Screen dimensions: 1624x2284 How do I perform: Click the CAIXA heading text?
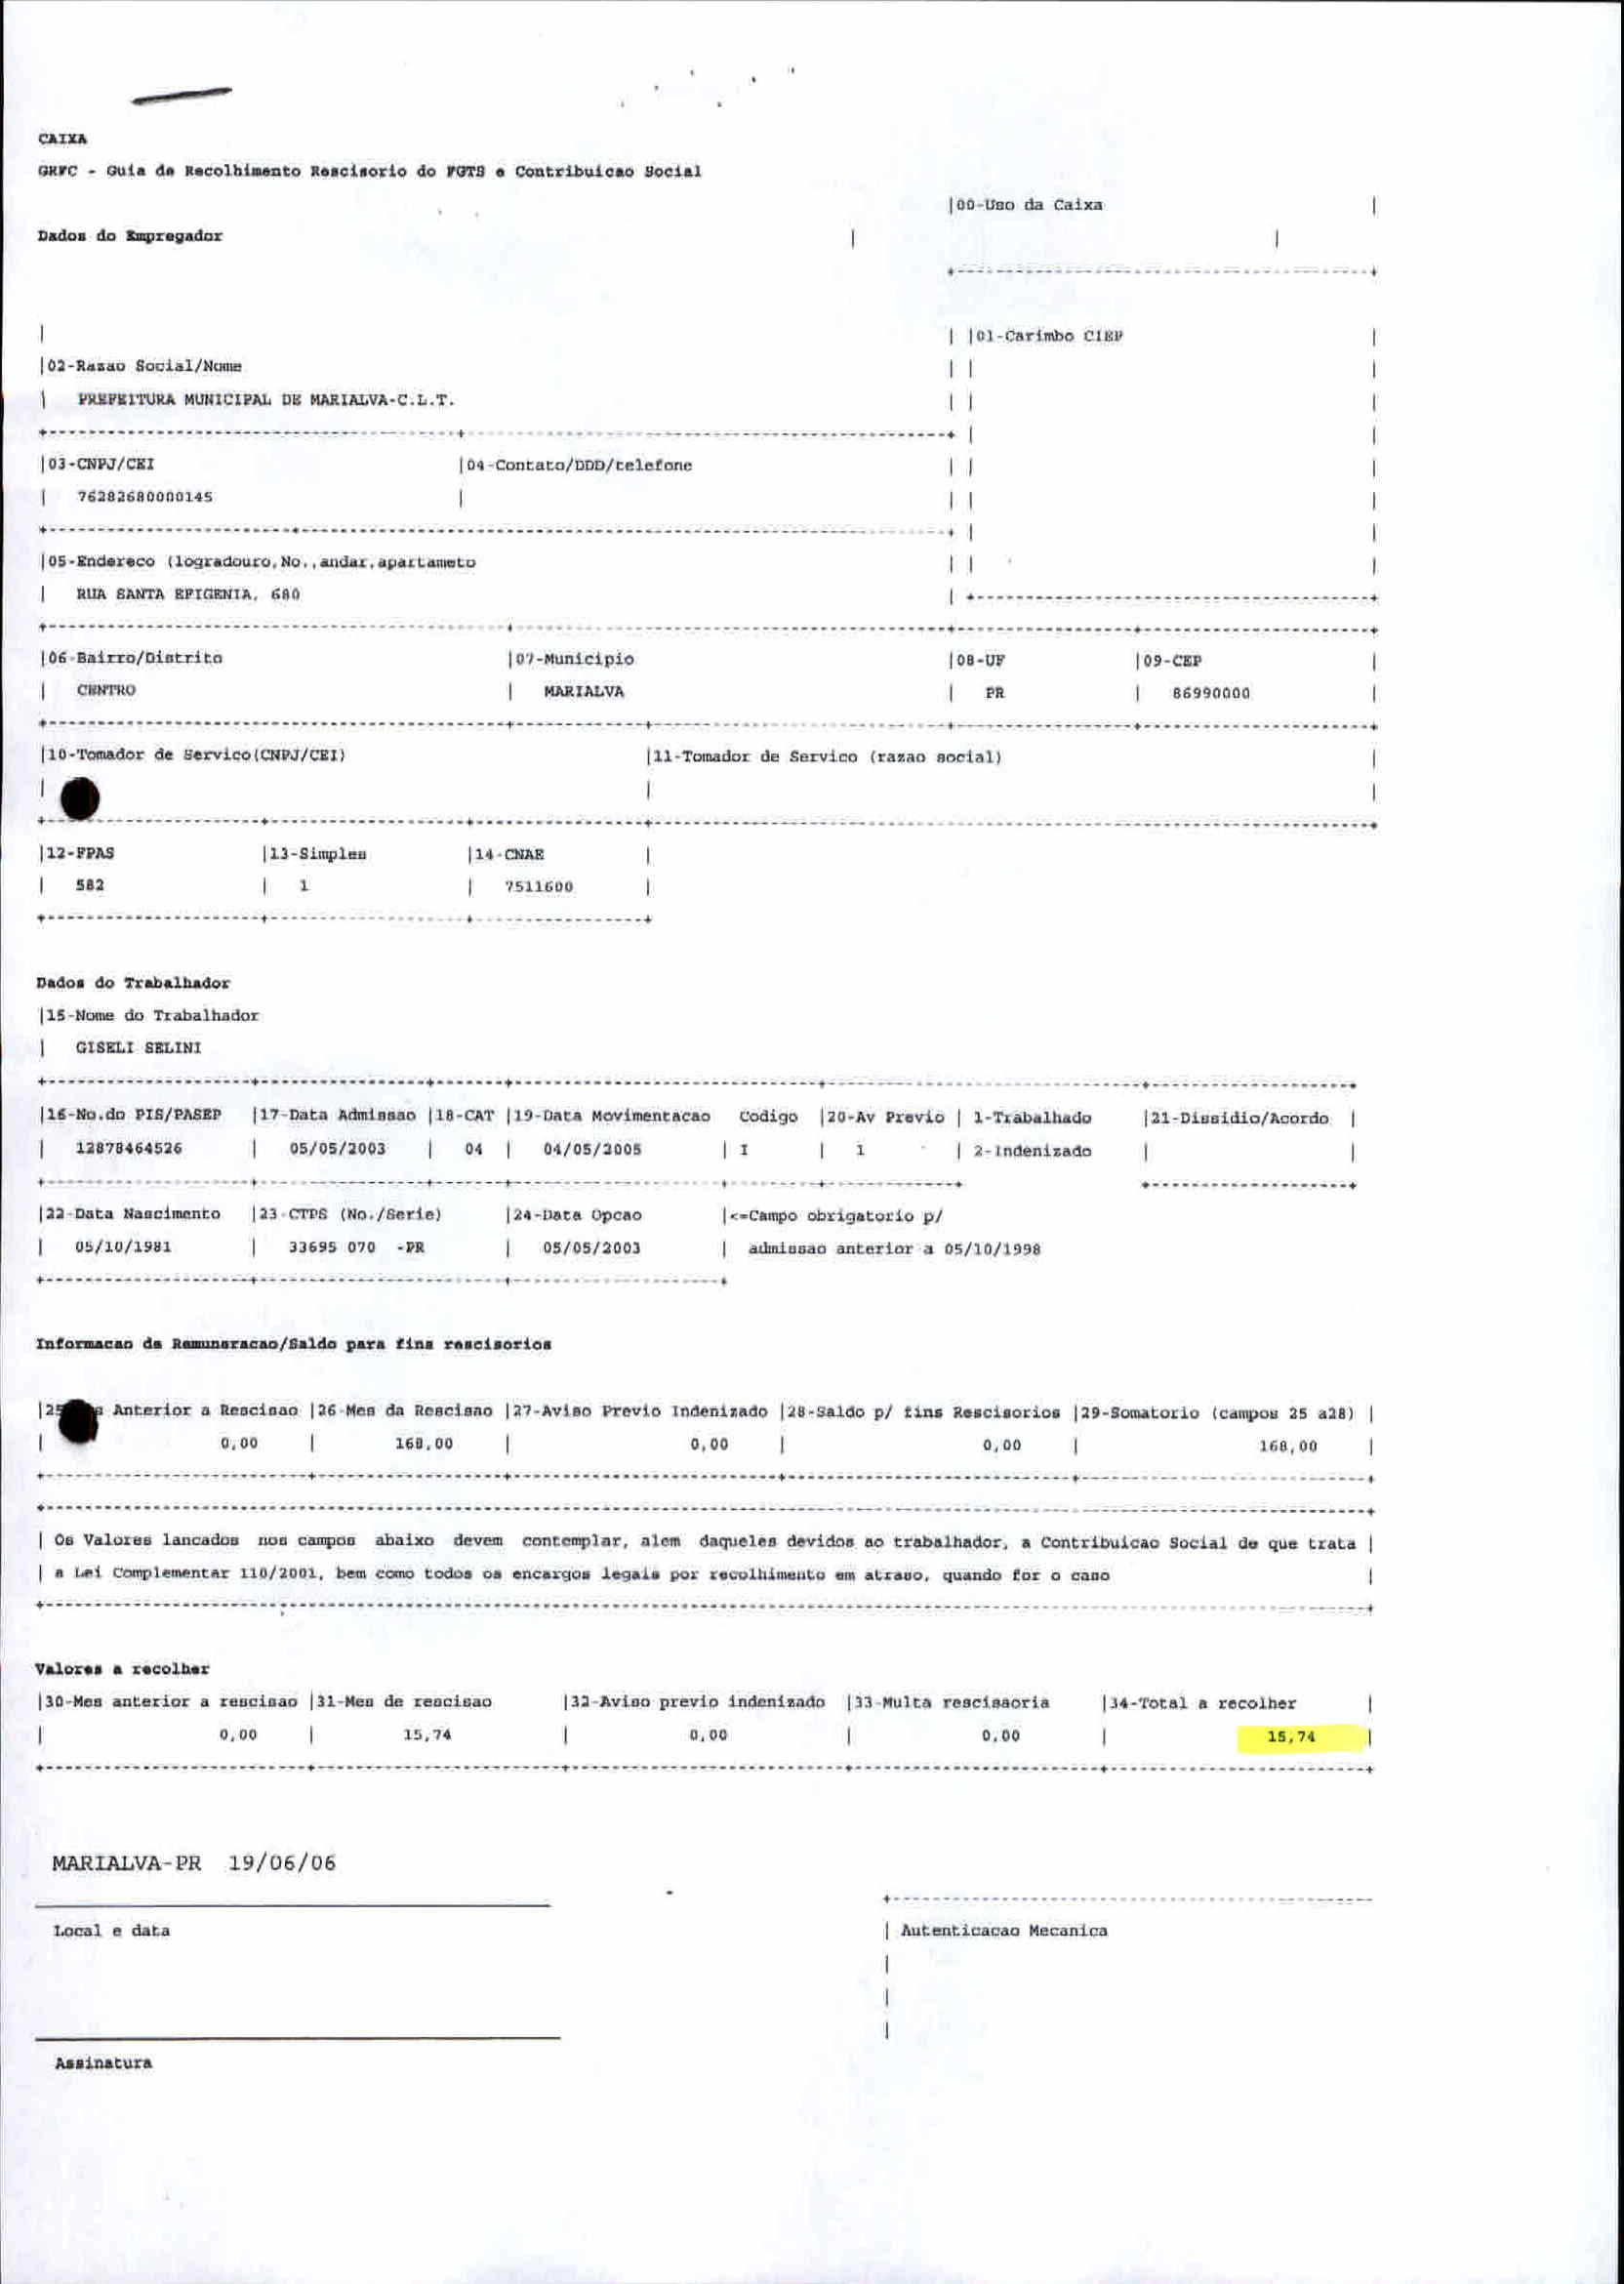(62, 139)
